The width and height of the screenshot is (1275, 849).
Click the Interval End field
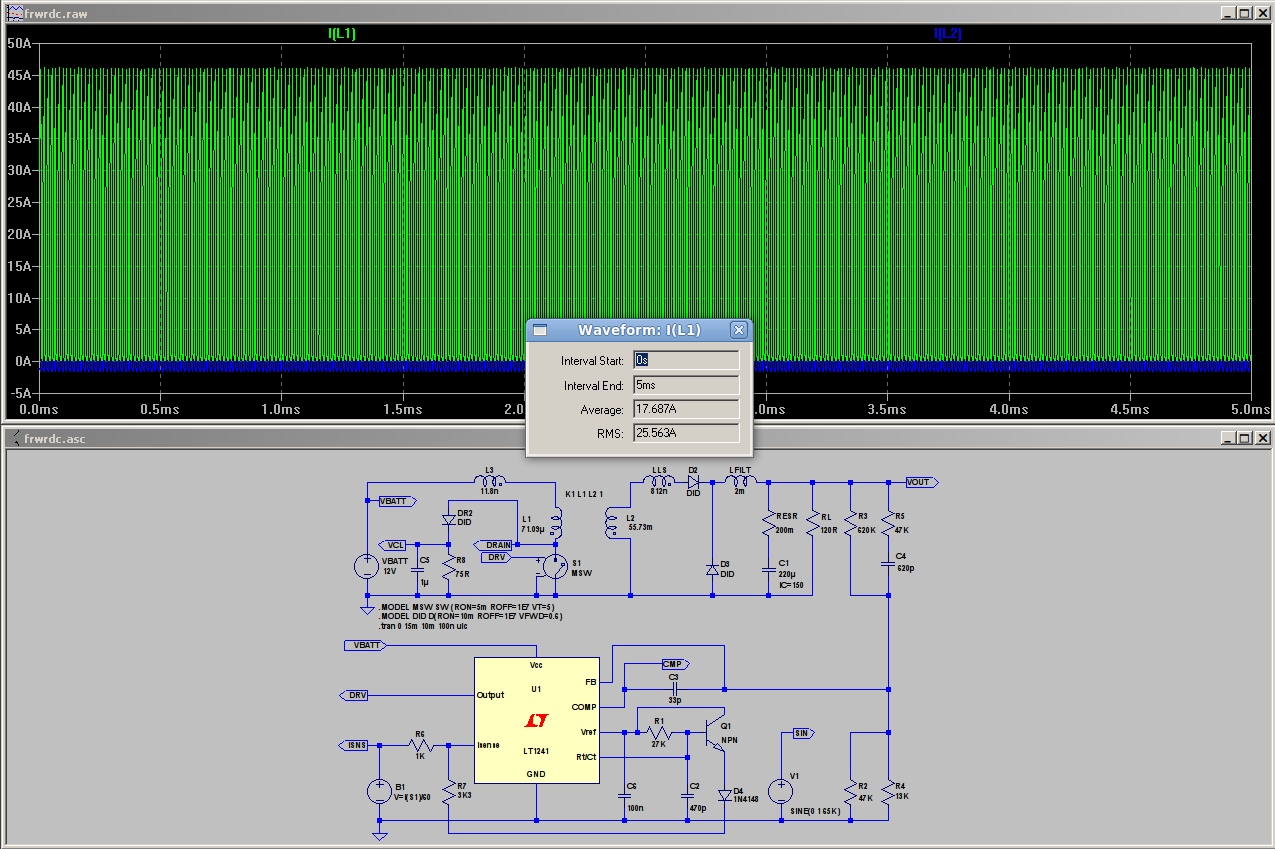pos(686,385)
